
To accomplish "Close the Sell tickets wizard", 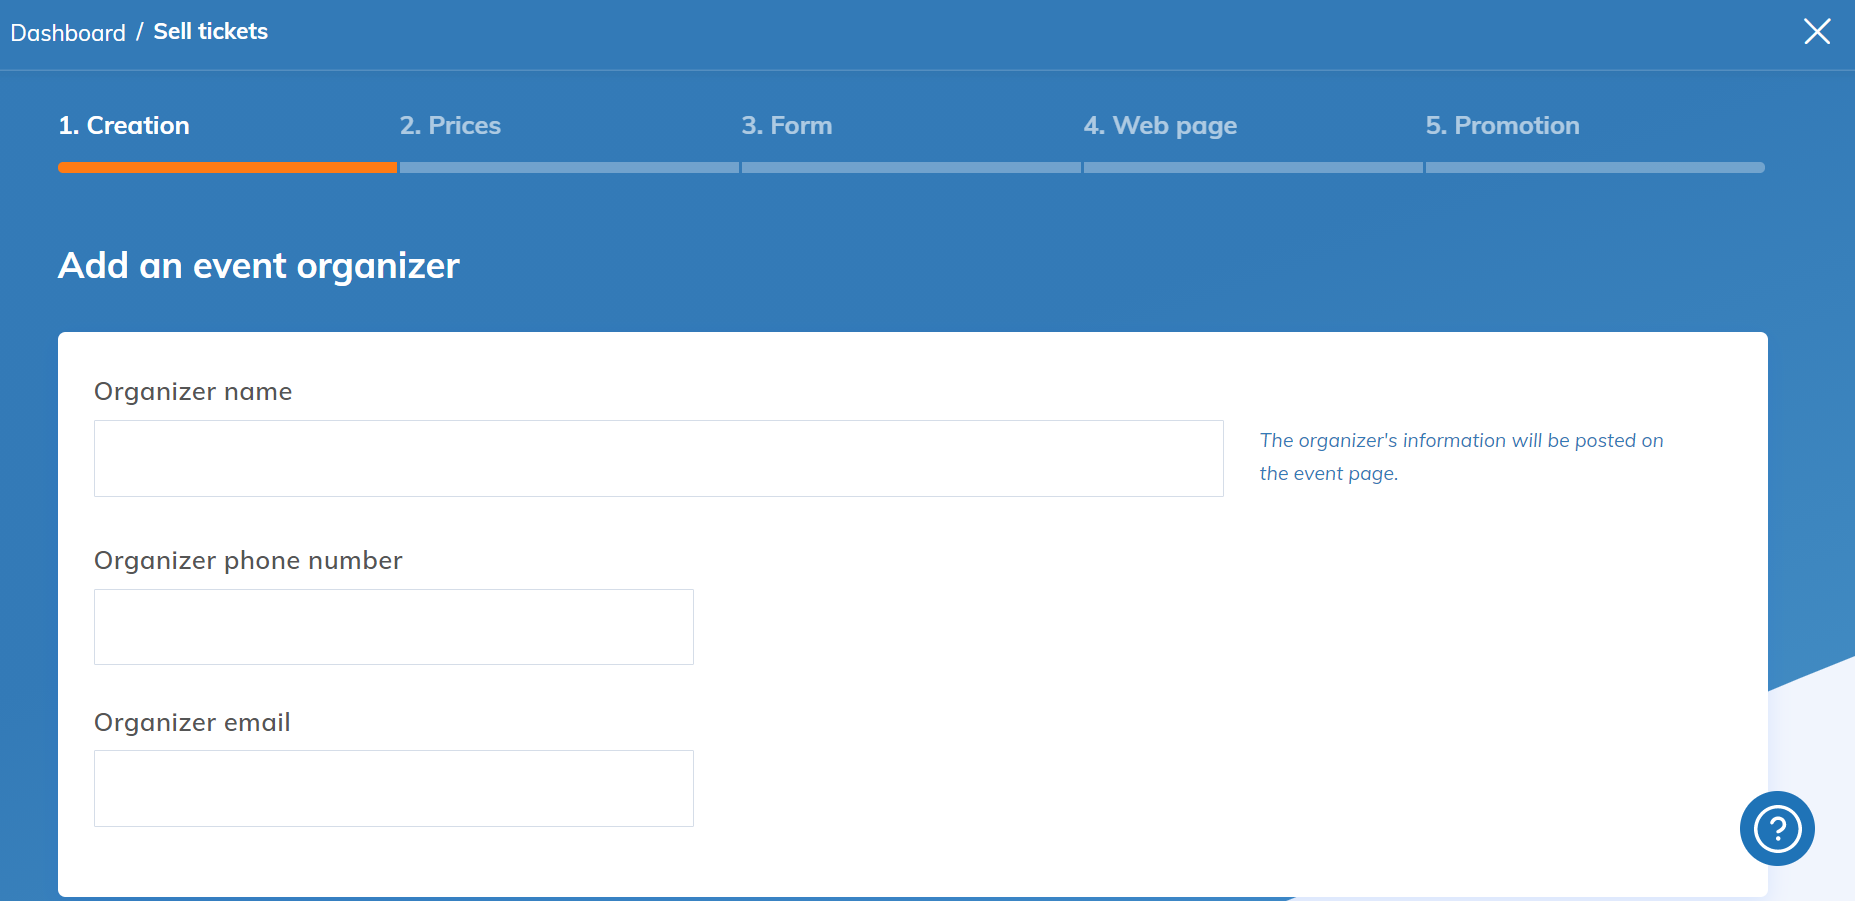I will click(1816, 32).
